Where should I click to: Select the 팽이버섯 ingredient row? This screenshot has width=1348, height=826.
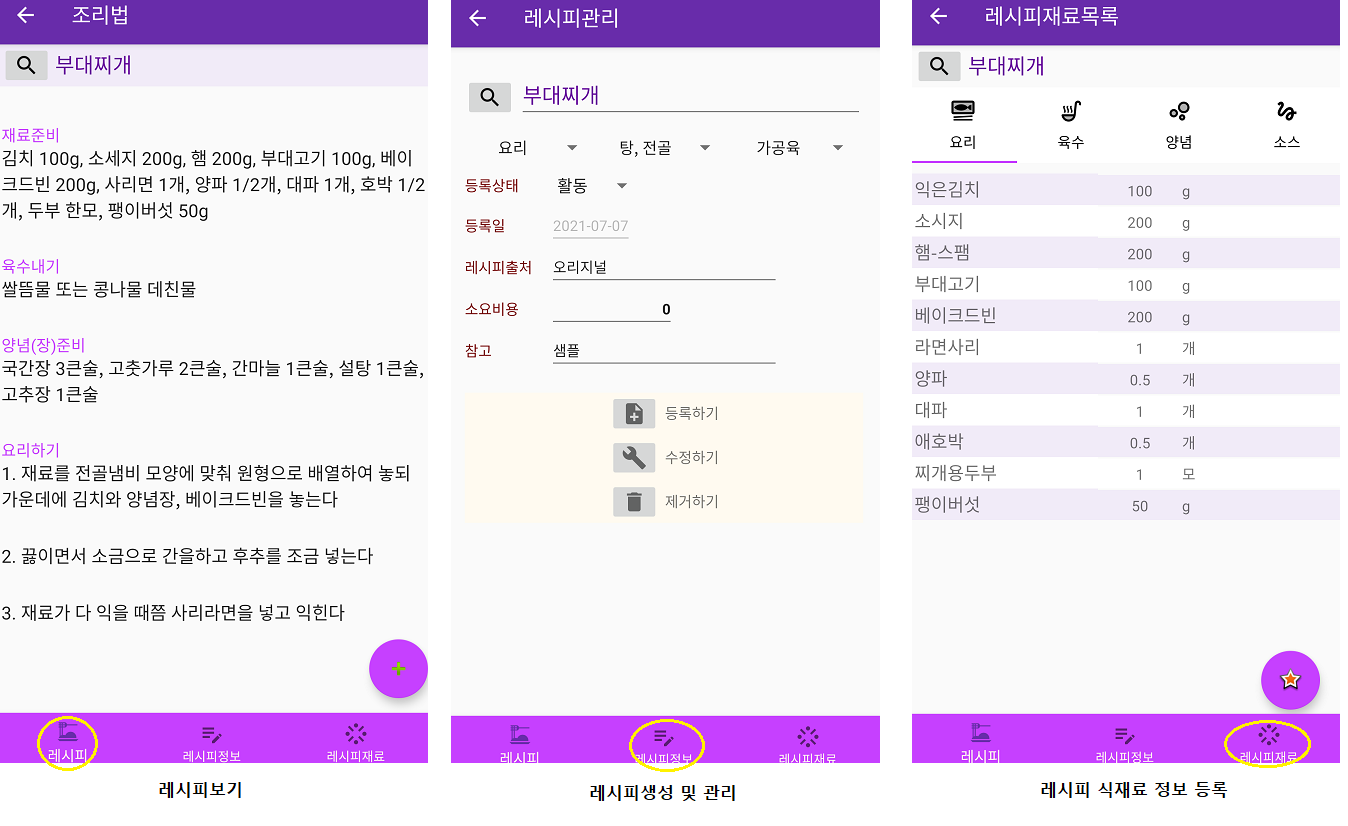1126,505
